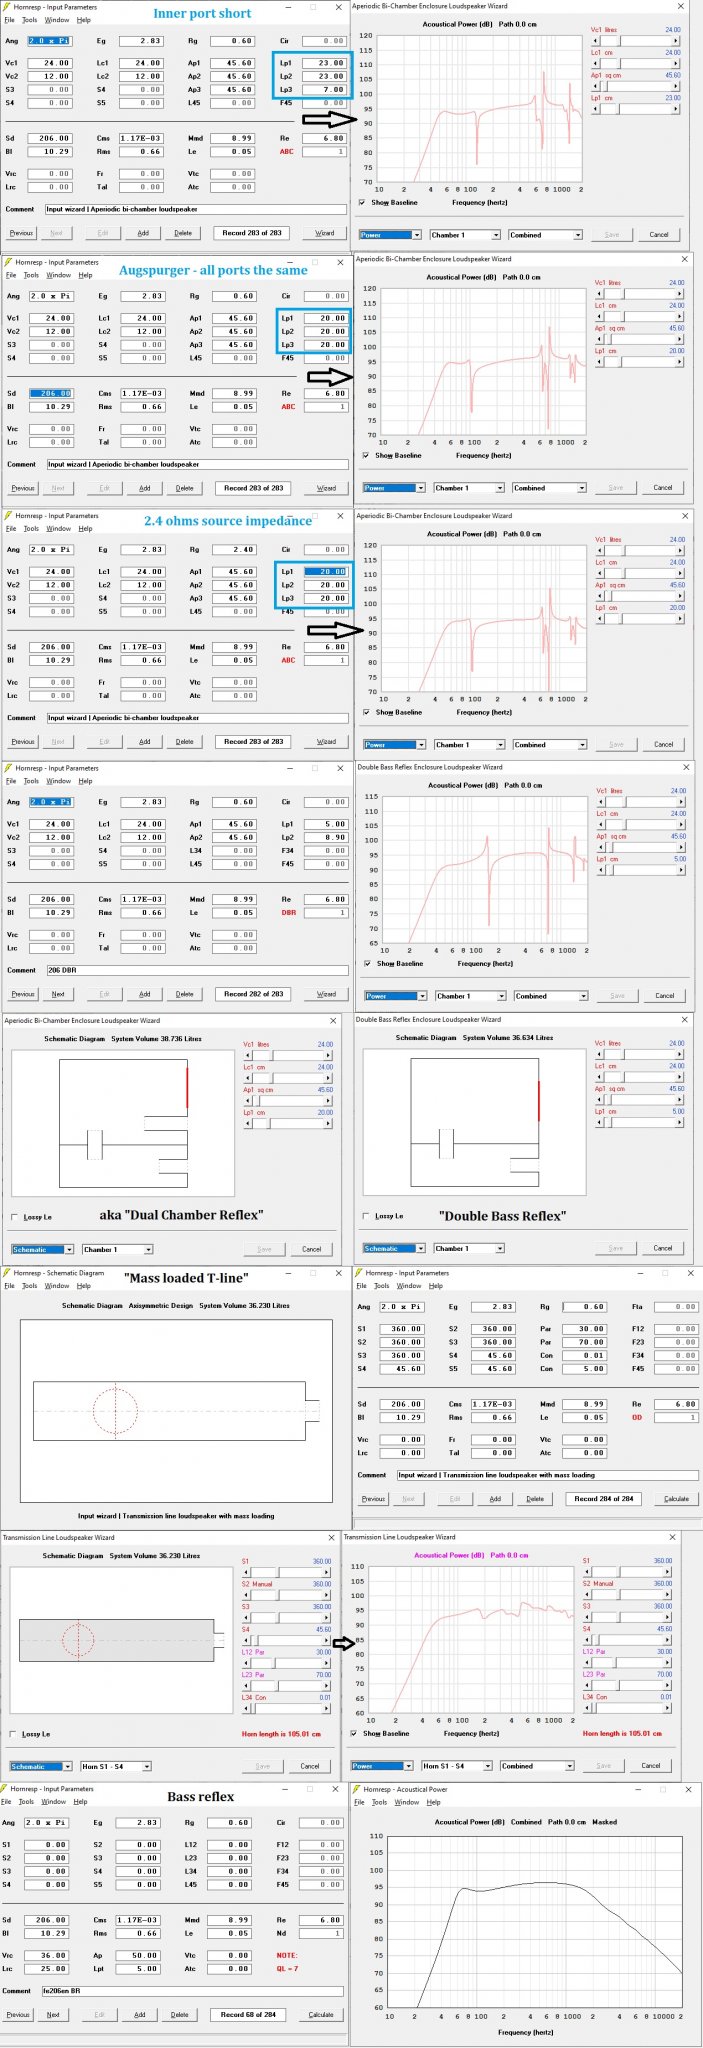Click Delete button in Augspurger Input Parameters window
Image resolution: width=703 pixels, height=2048 pixels.
pos(184,488)
